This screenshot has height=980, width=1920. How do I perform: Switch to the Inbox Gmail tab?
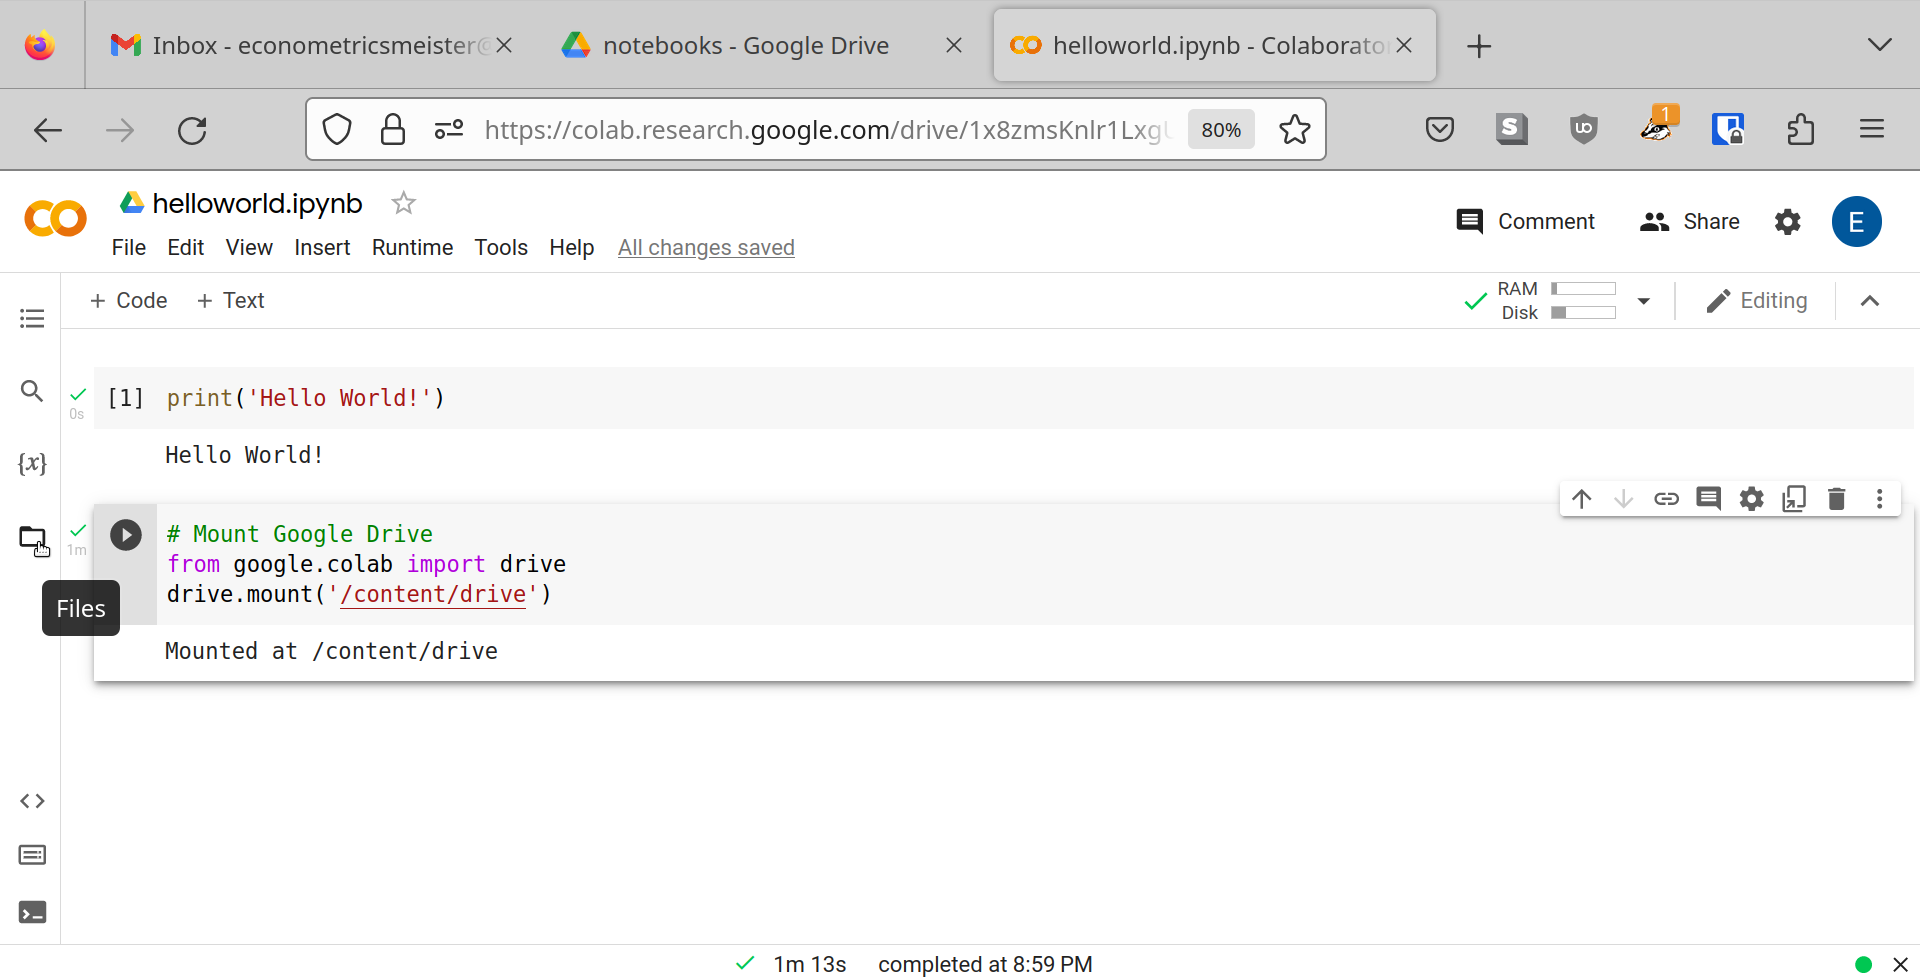[312, 46]
